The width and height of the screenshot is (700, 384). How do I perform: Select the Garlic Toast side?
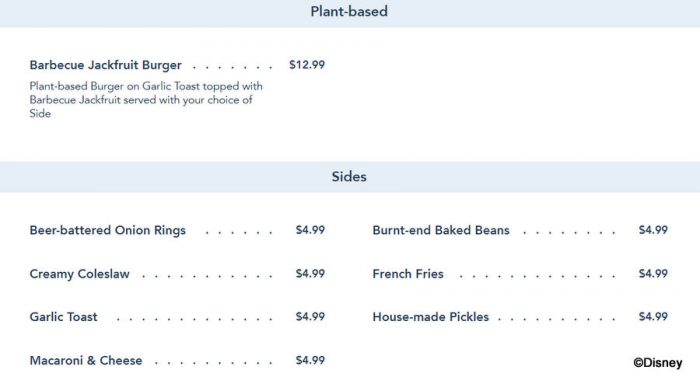tap(63, 317)
